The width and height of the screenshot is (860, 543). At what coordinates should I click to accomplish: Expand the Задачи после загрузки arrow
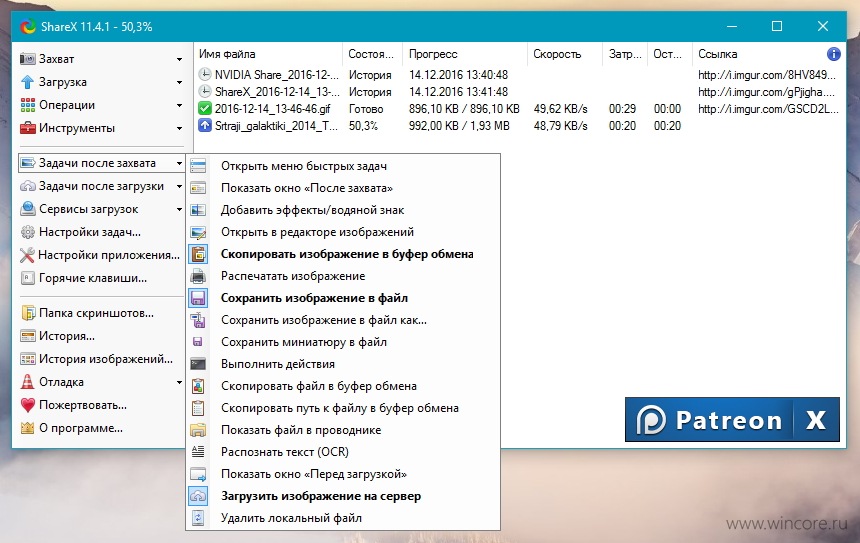pyautogui.click(x=179, y=186)
